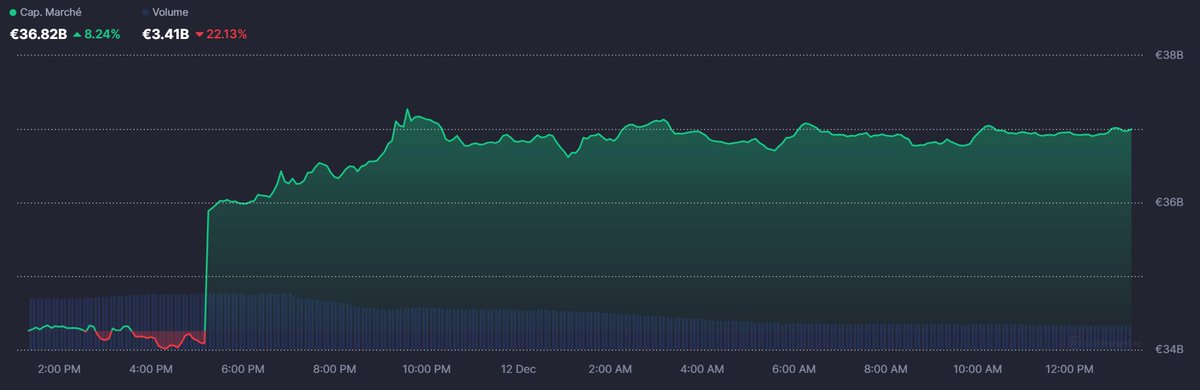The height and width of the screenshot is (390, 1200).
Task: Click the 10:00 PM x-axis label
Action: [x=426, y=369]
